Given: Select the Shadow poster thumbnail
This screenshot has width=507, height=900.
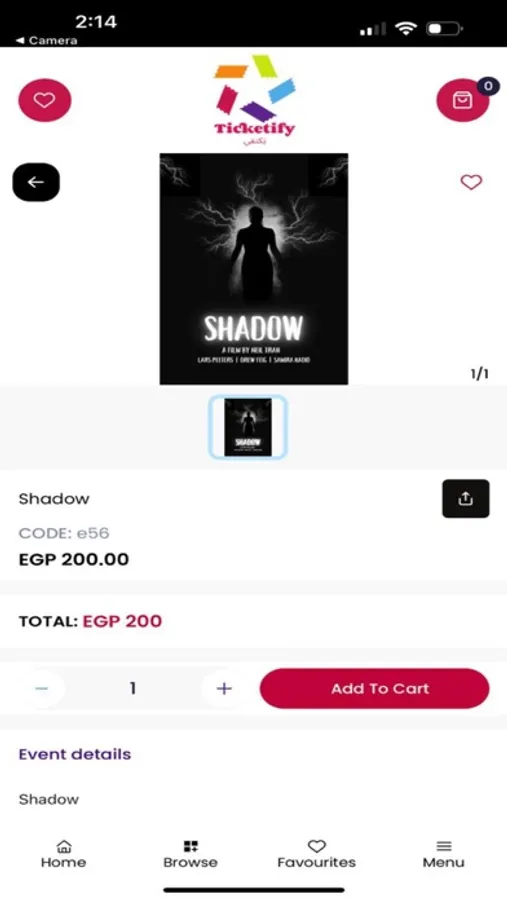Looking at the screenshot, I should coord(247,427).
